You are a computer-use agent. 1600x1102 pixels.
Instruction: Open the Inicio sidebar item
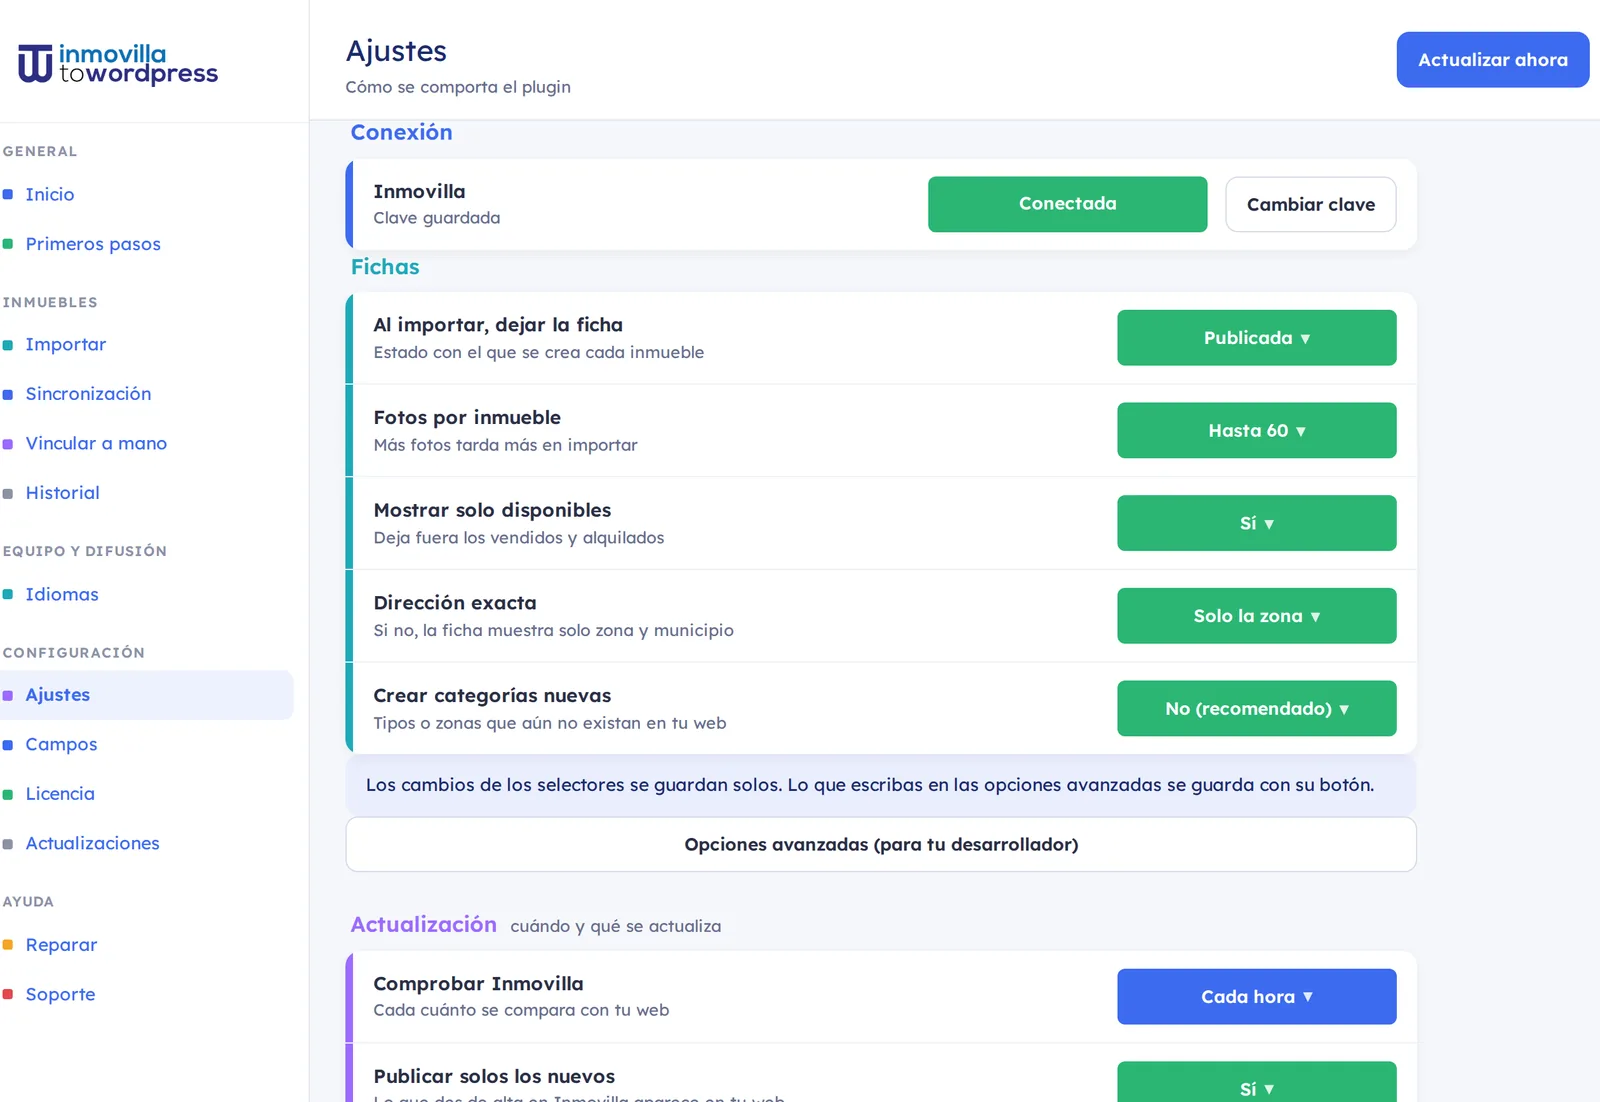50,194
